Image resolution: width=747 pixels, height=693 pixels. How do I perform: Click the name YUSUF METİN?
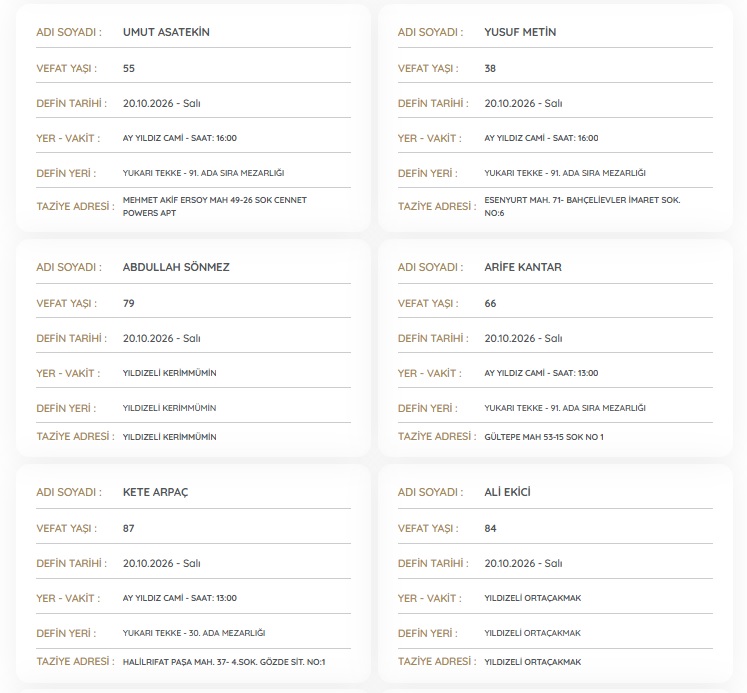click(520, 32)
